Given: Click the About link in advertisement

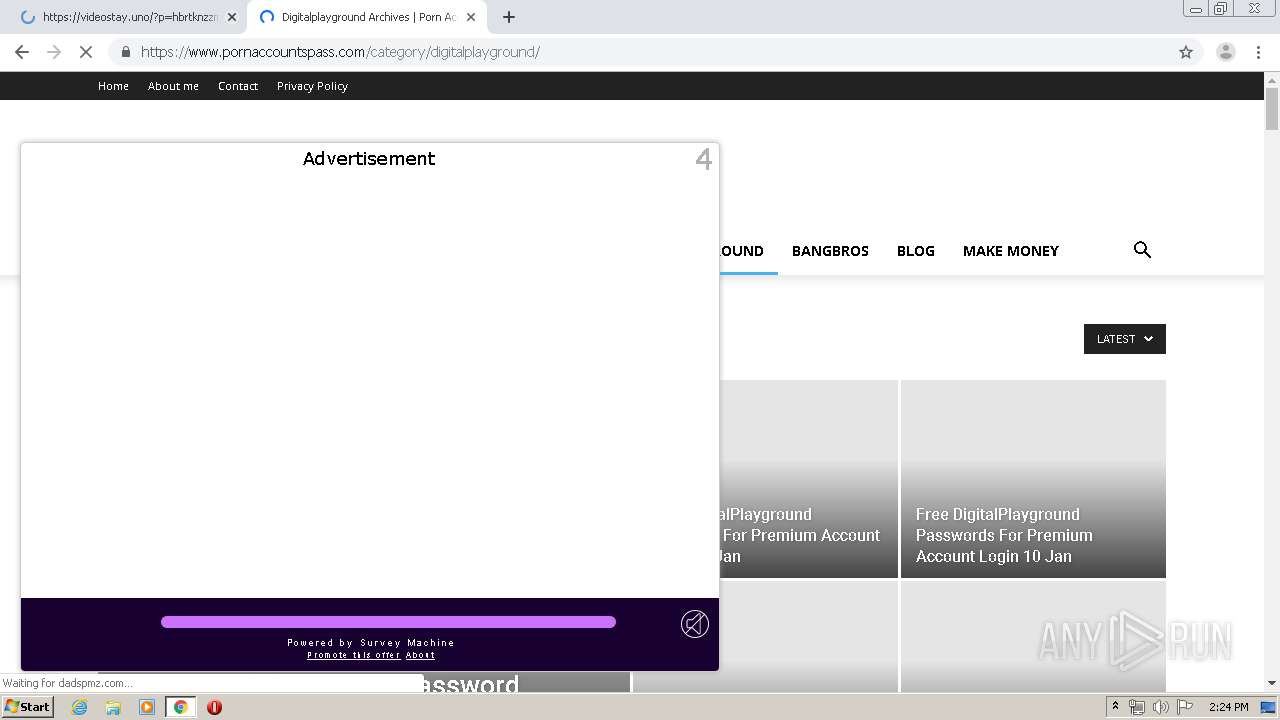Looking at the screenshot, I should 420,655.
